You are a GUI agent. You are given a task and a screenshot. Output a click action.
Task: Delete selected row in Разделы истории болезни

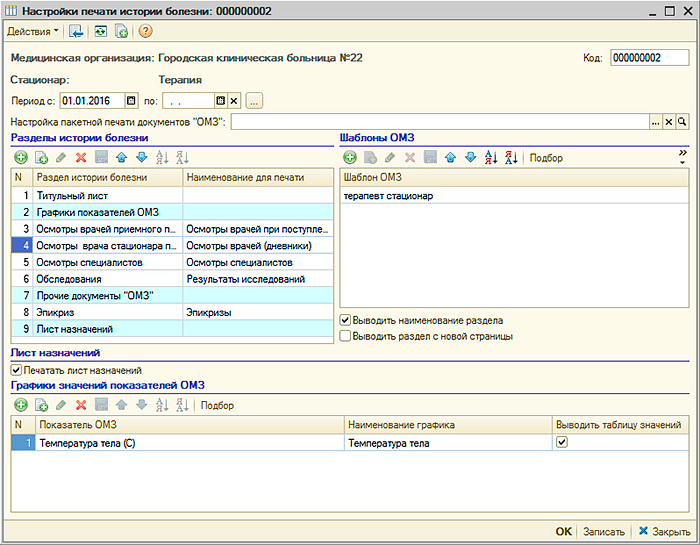click(81, 157)
